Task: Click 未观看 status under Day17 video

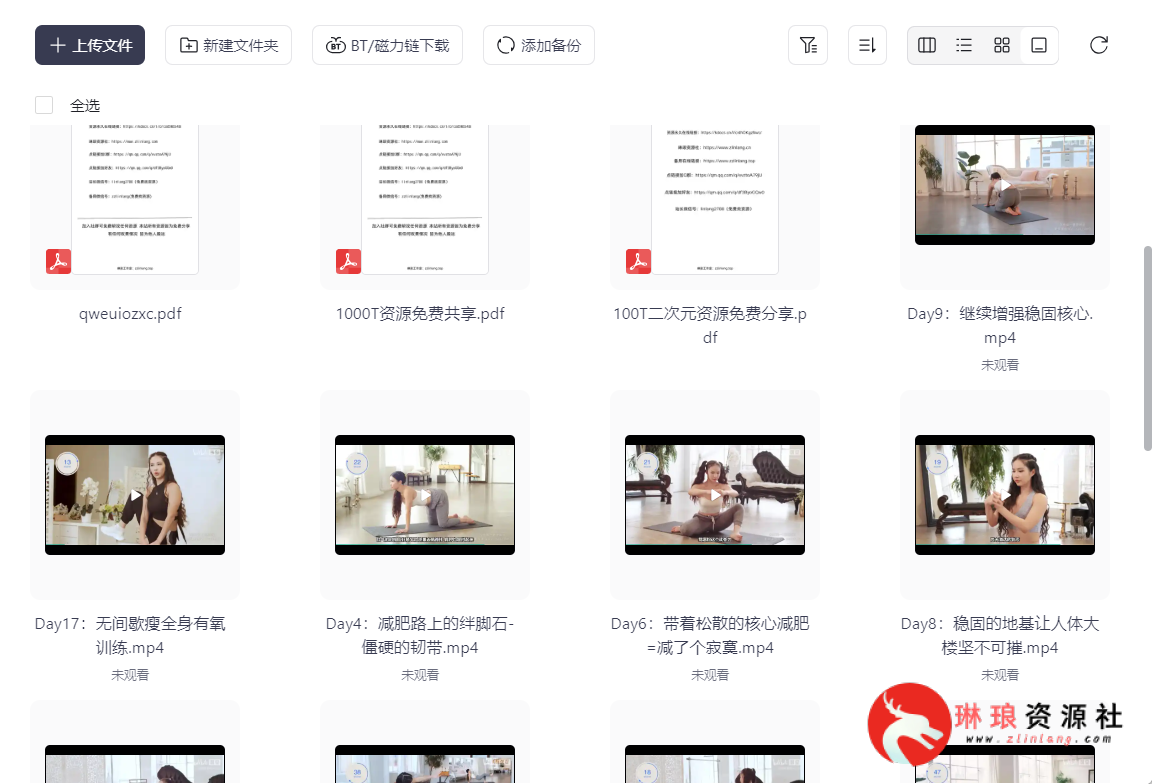Action: coord(130,675)
